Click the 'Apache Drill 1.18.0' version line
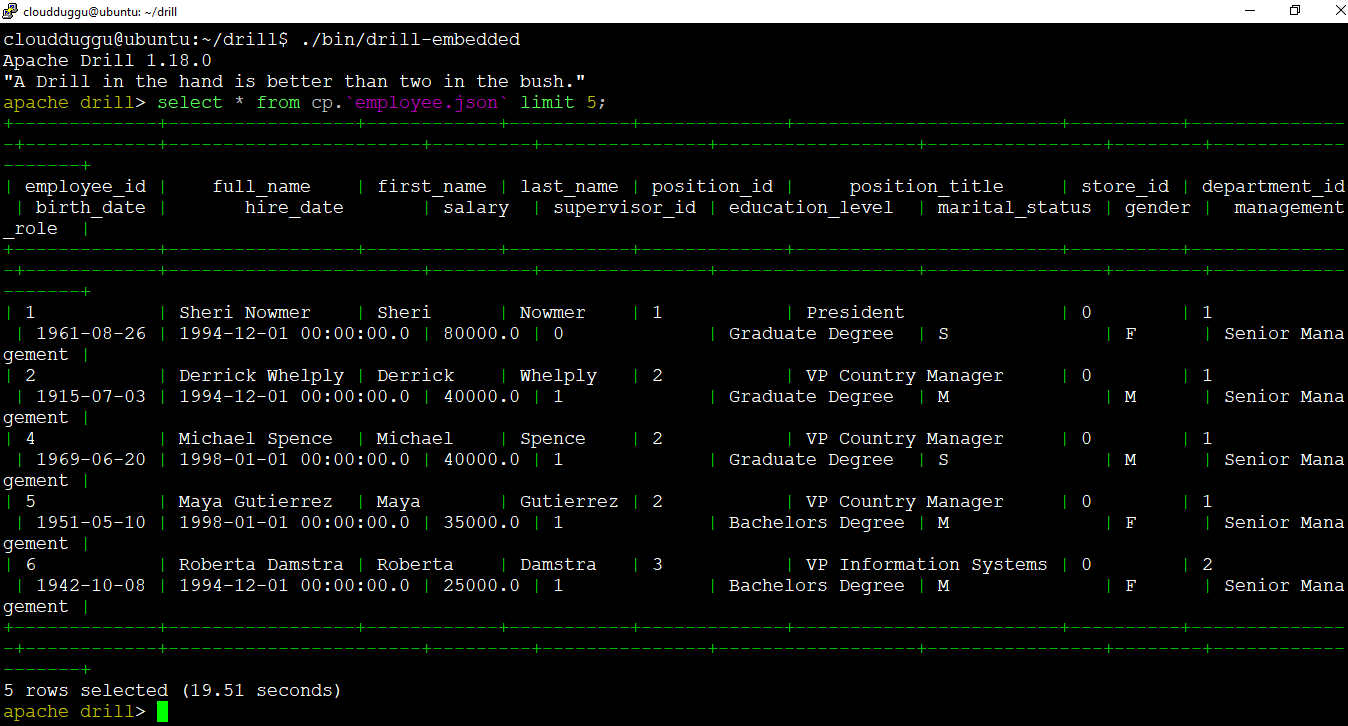This screenshot has height=726, width=1348. tap(107, 61)
